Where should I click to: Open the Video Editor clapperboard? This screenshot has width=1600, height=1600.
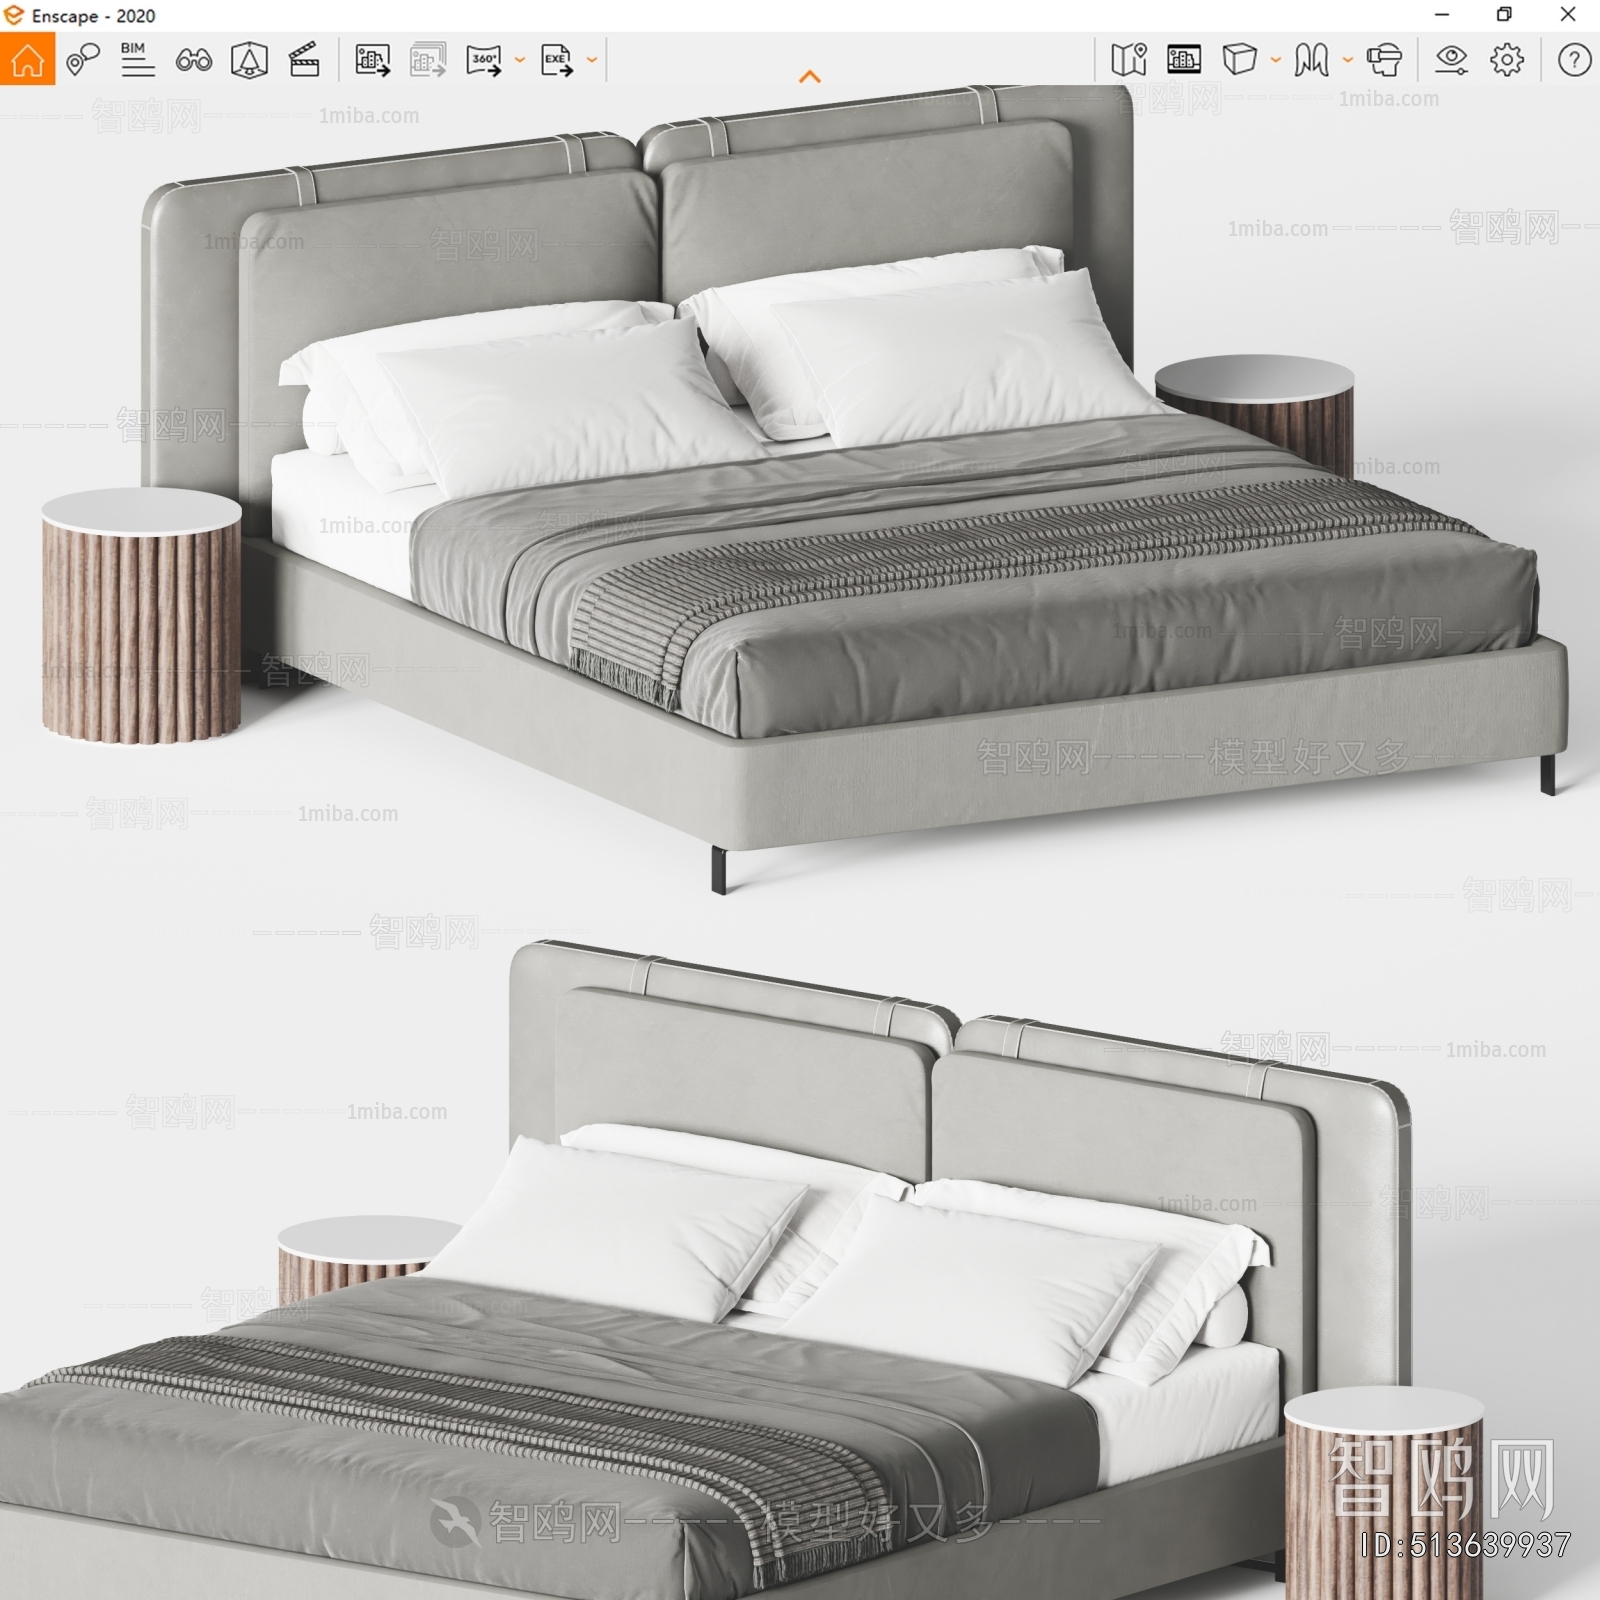click(304, 60)
